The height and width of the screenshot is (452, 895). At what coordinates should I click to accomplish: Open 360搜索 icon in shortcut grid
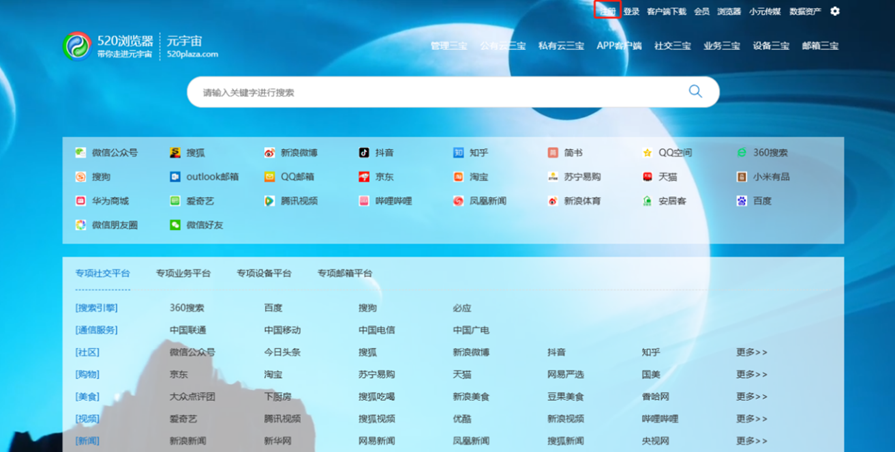741,152
